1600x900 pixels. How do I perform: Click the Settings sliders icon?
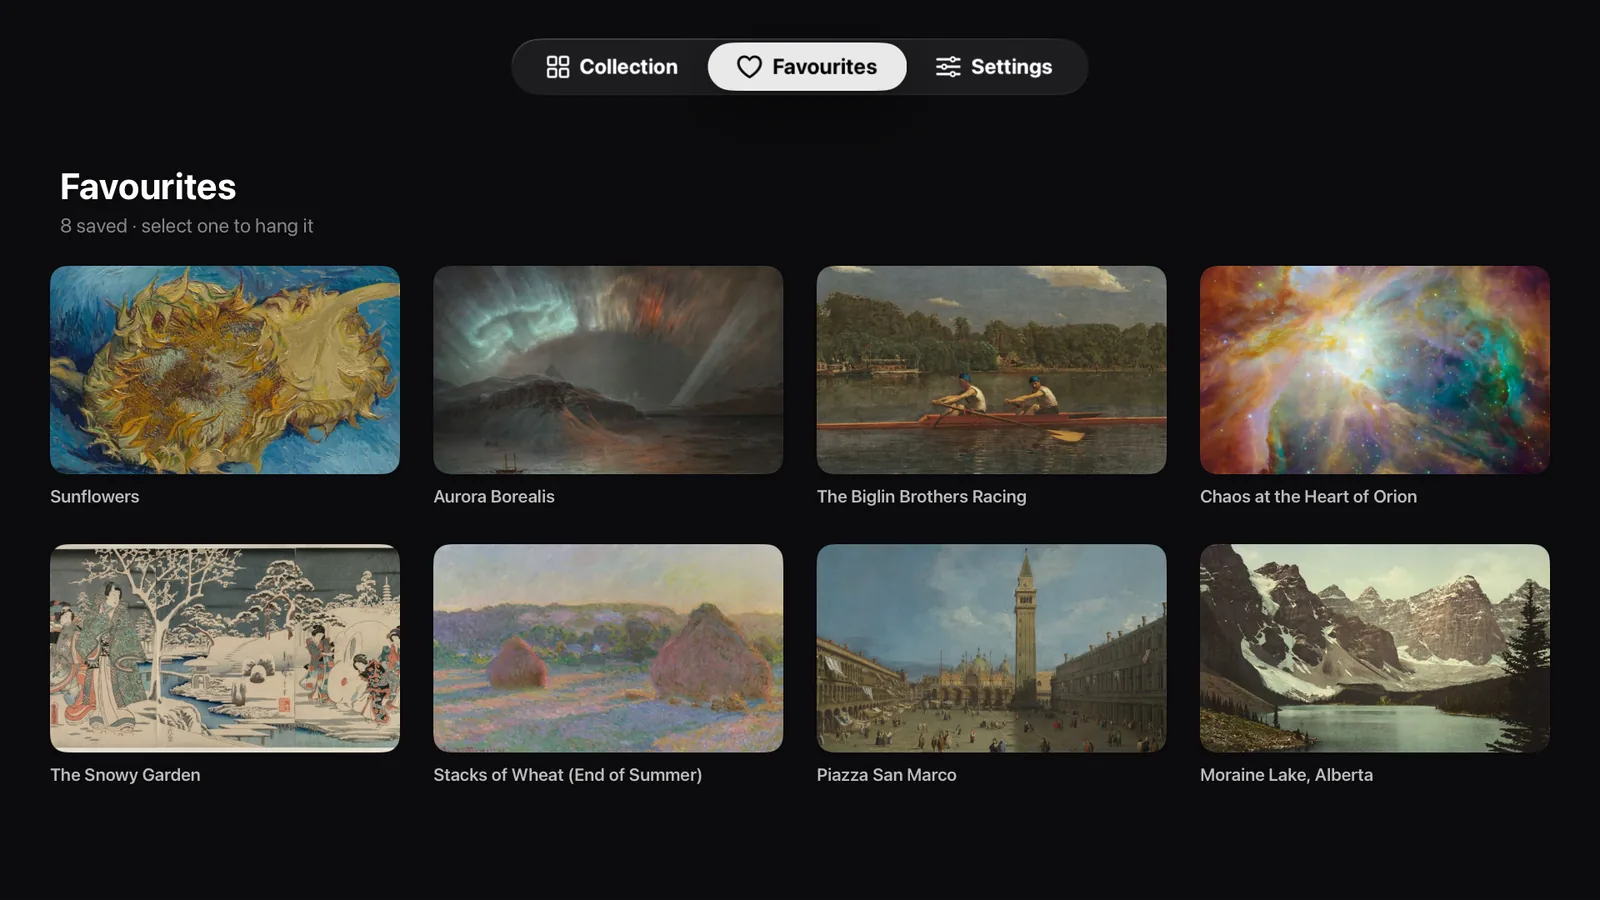(948, 67)
